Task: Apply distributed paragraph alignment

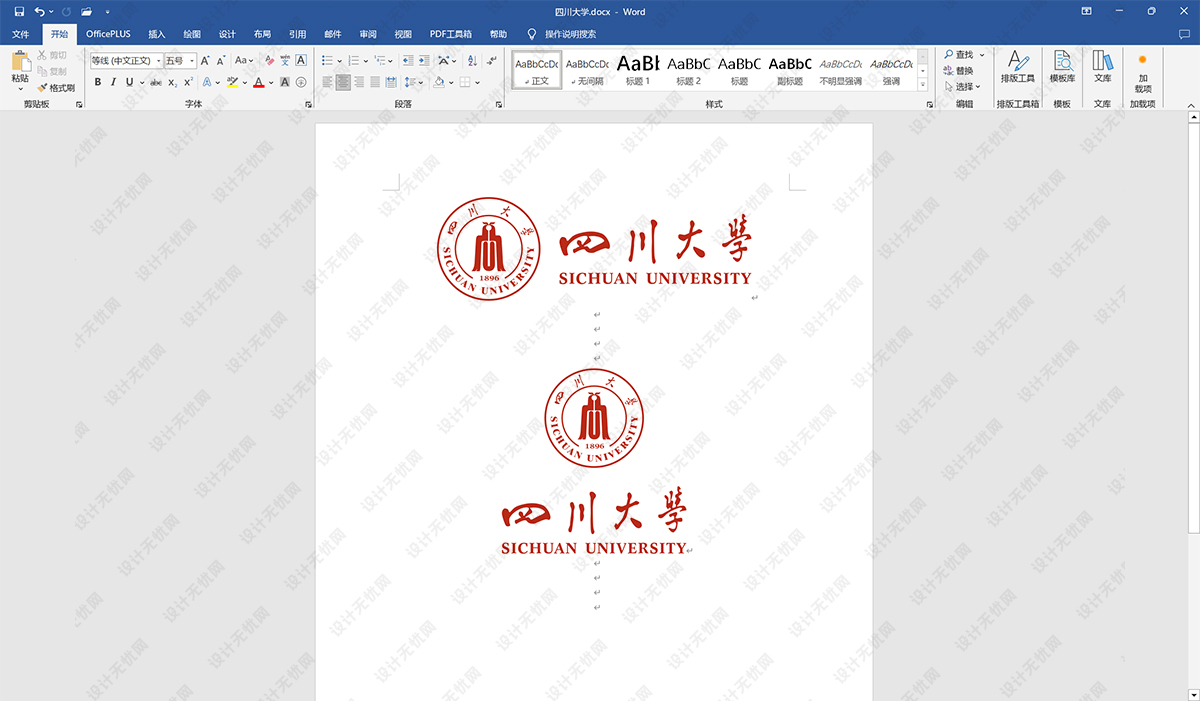Action: coord(391,82)
